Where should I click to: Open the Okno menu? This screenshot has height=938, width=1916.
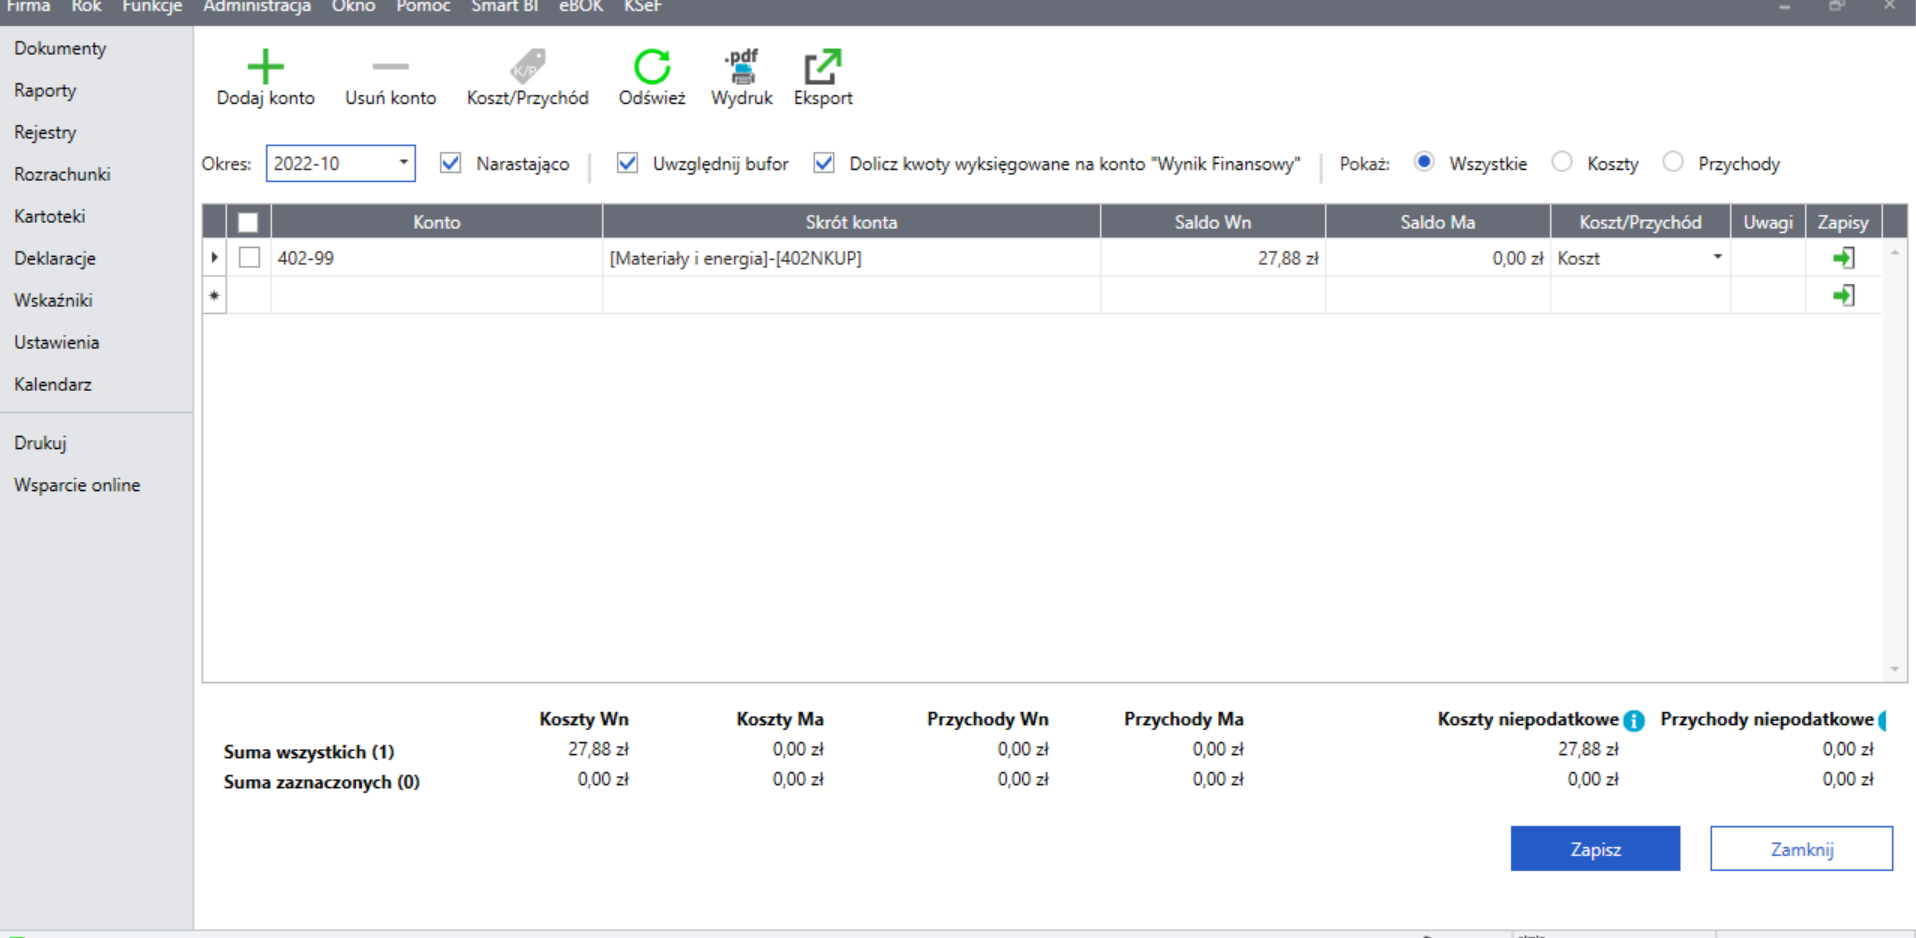pyautogui.click(x=354, y=7)
